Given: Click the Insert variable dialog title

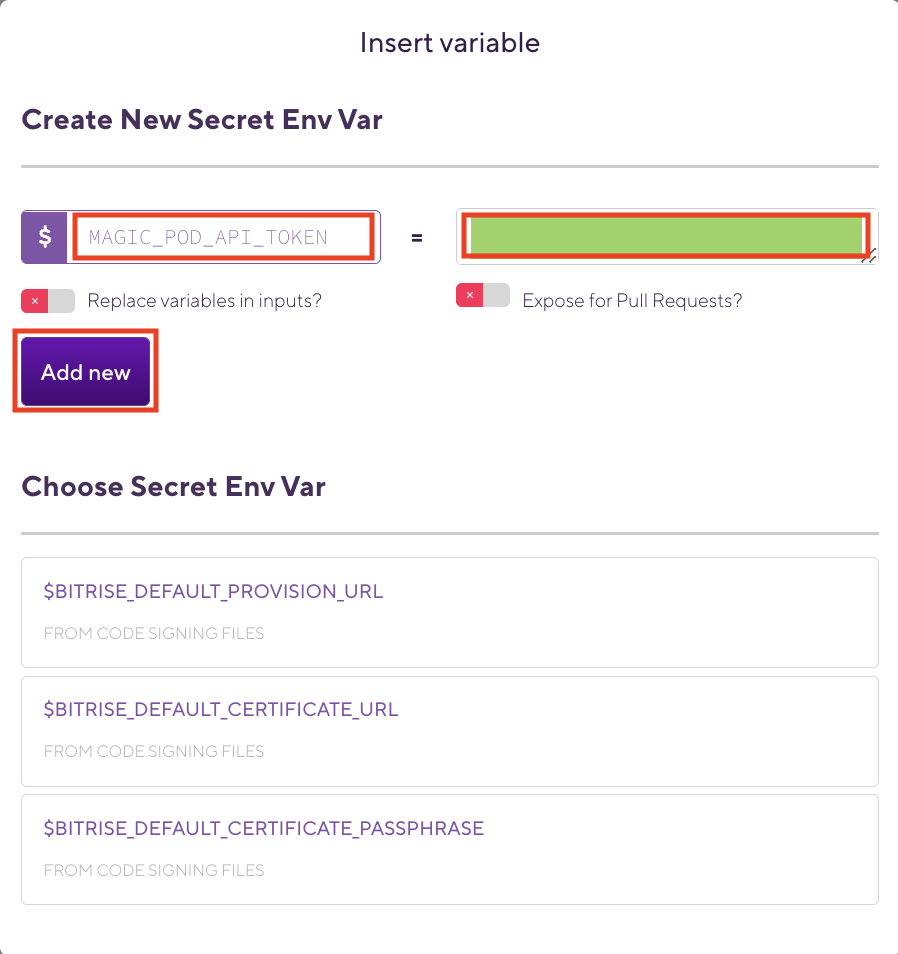Looking at the screenshot, I should pyautogui.click(x=449, y=42).
